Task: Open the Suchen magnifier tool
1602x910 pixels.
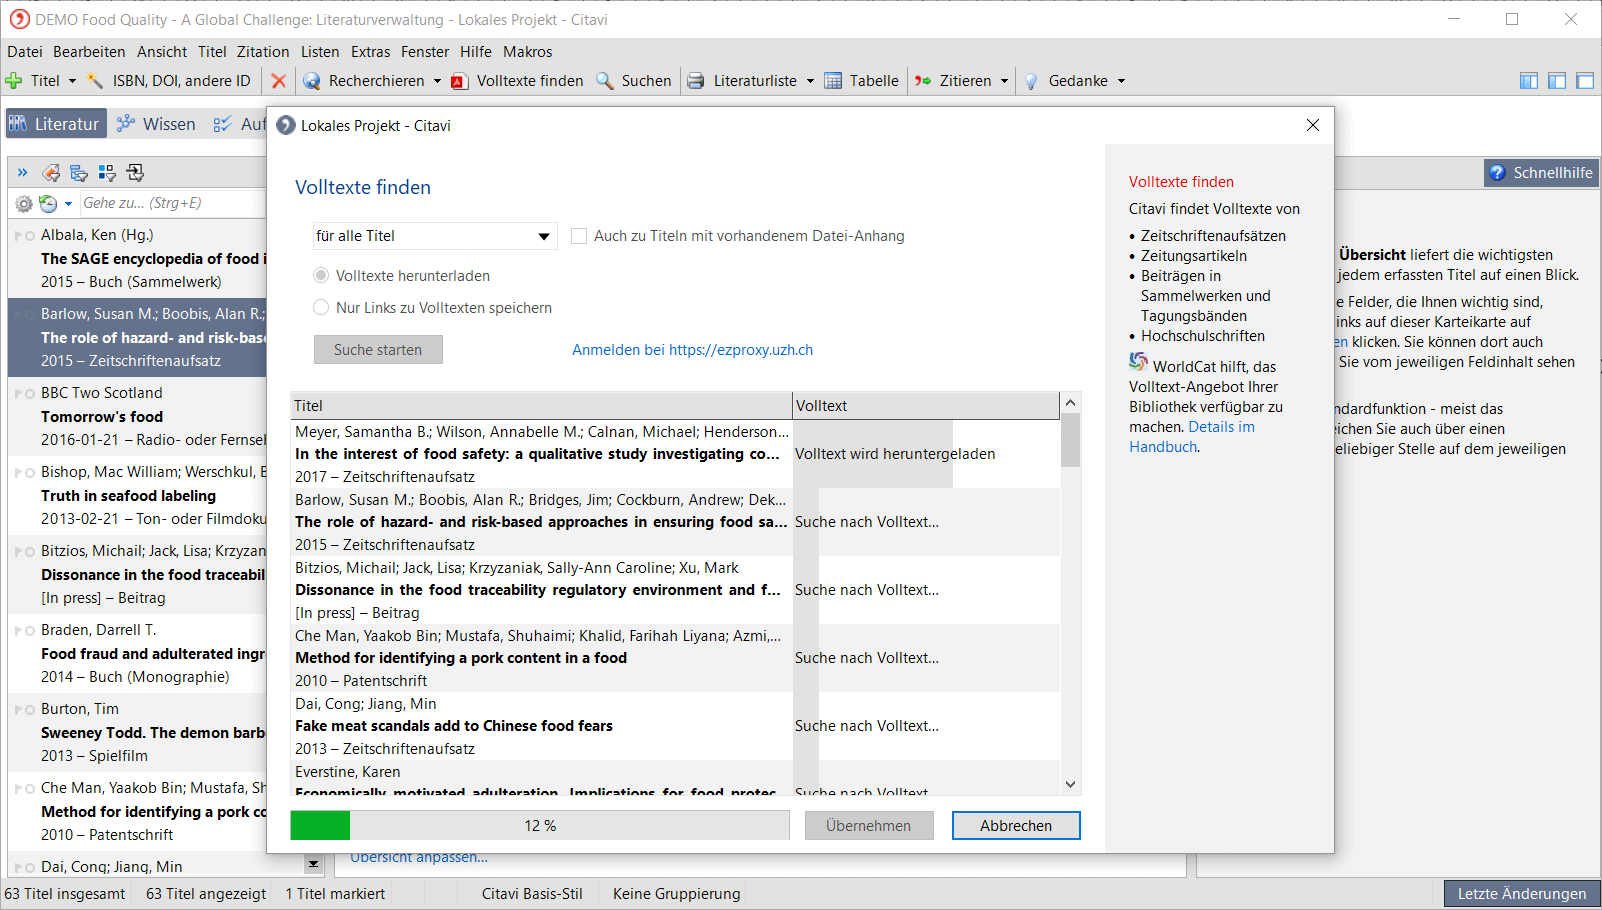Action: pyautogui.click(x=605, y=81)
